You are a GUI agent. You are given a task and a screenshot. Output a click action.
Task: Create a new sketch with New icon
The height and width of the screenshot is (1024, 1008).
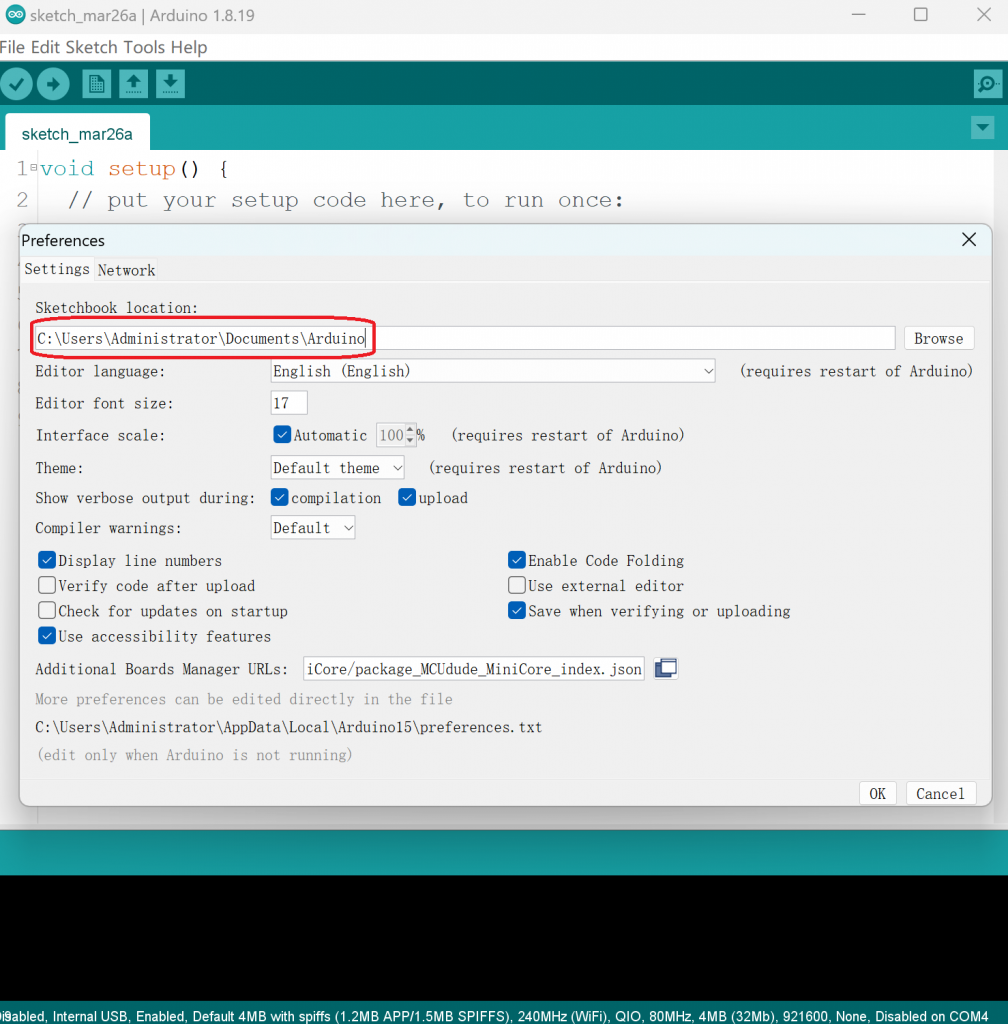96,84
